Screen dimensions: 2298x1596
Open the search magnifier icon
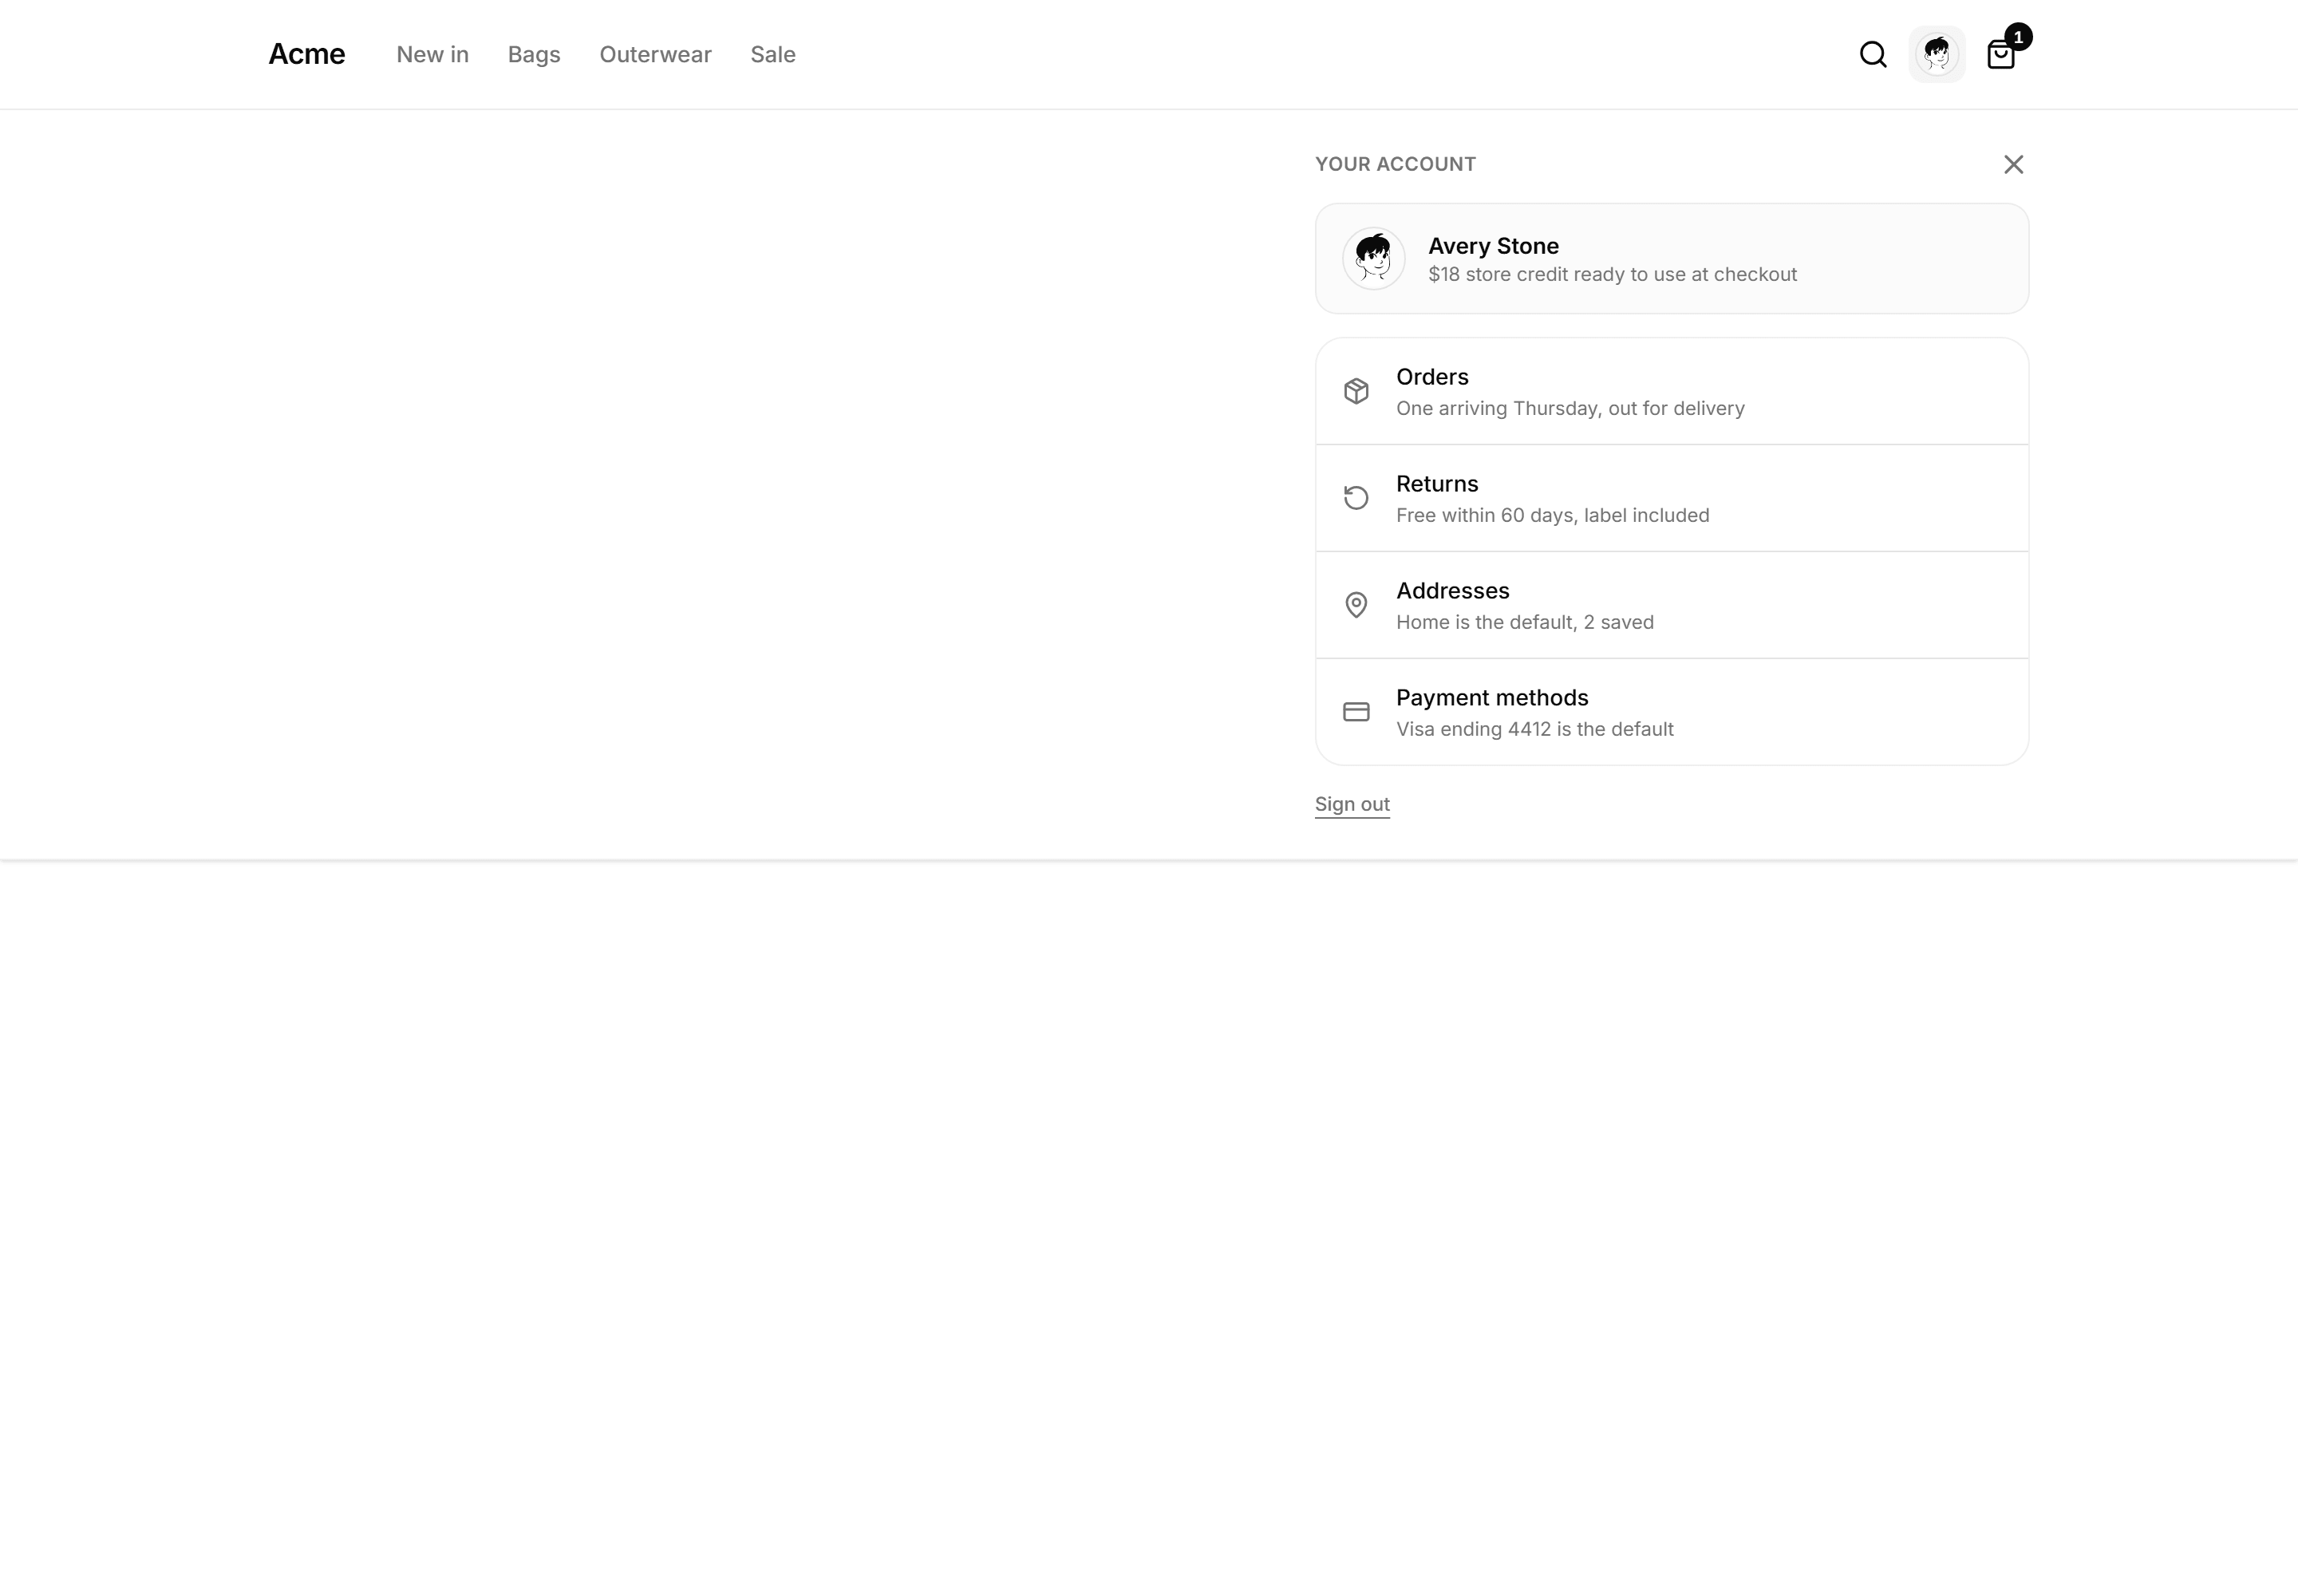click(x=1873, y=54)
